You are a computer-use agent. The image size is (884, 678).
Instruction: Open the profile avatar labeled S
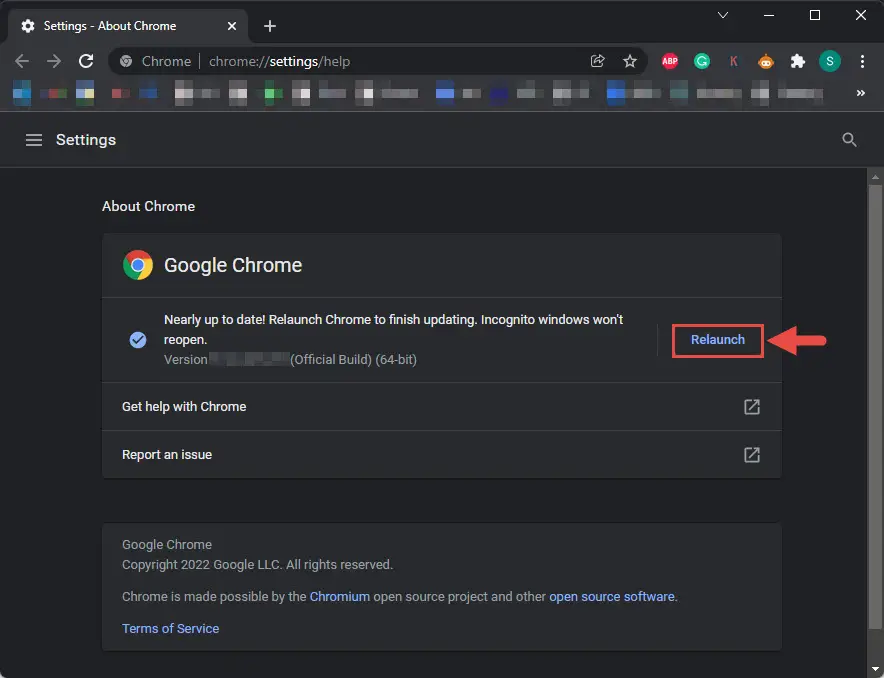click(x=829, y=61)
